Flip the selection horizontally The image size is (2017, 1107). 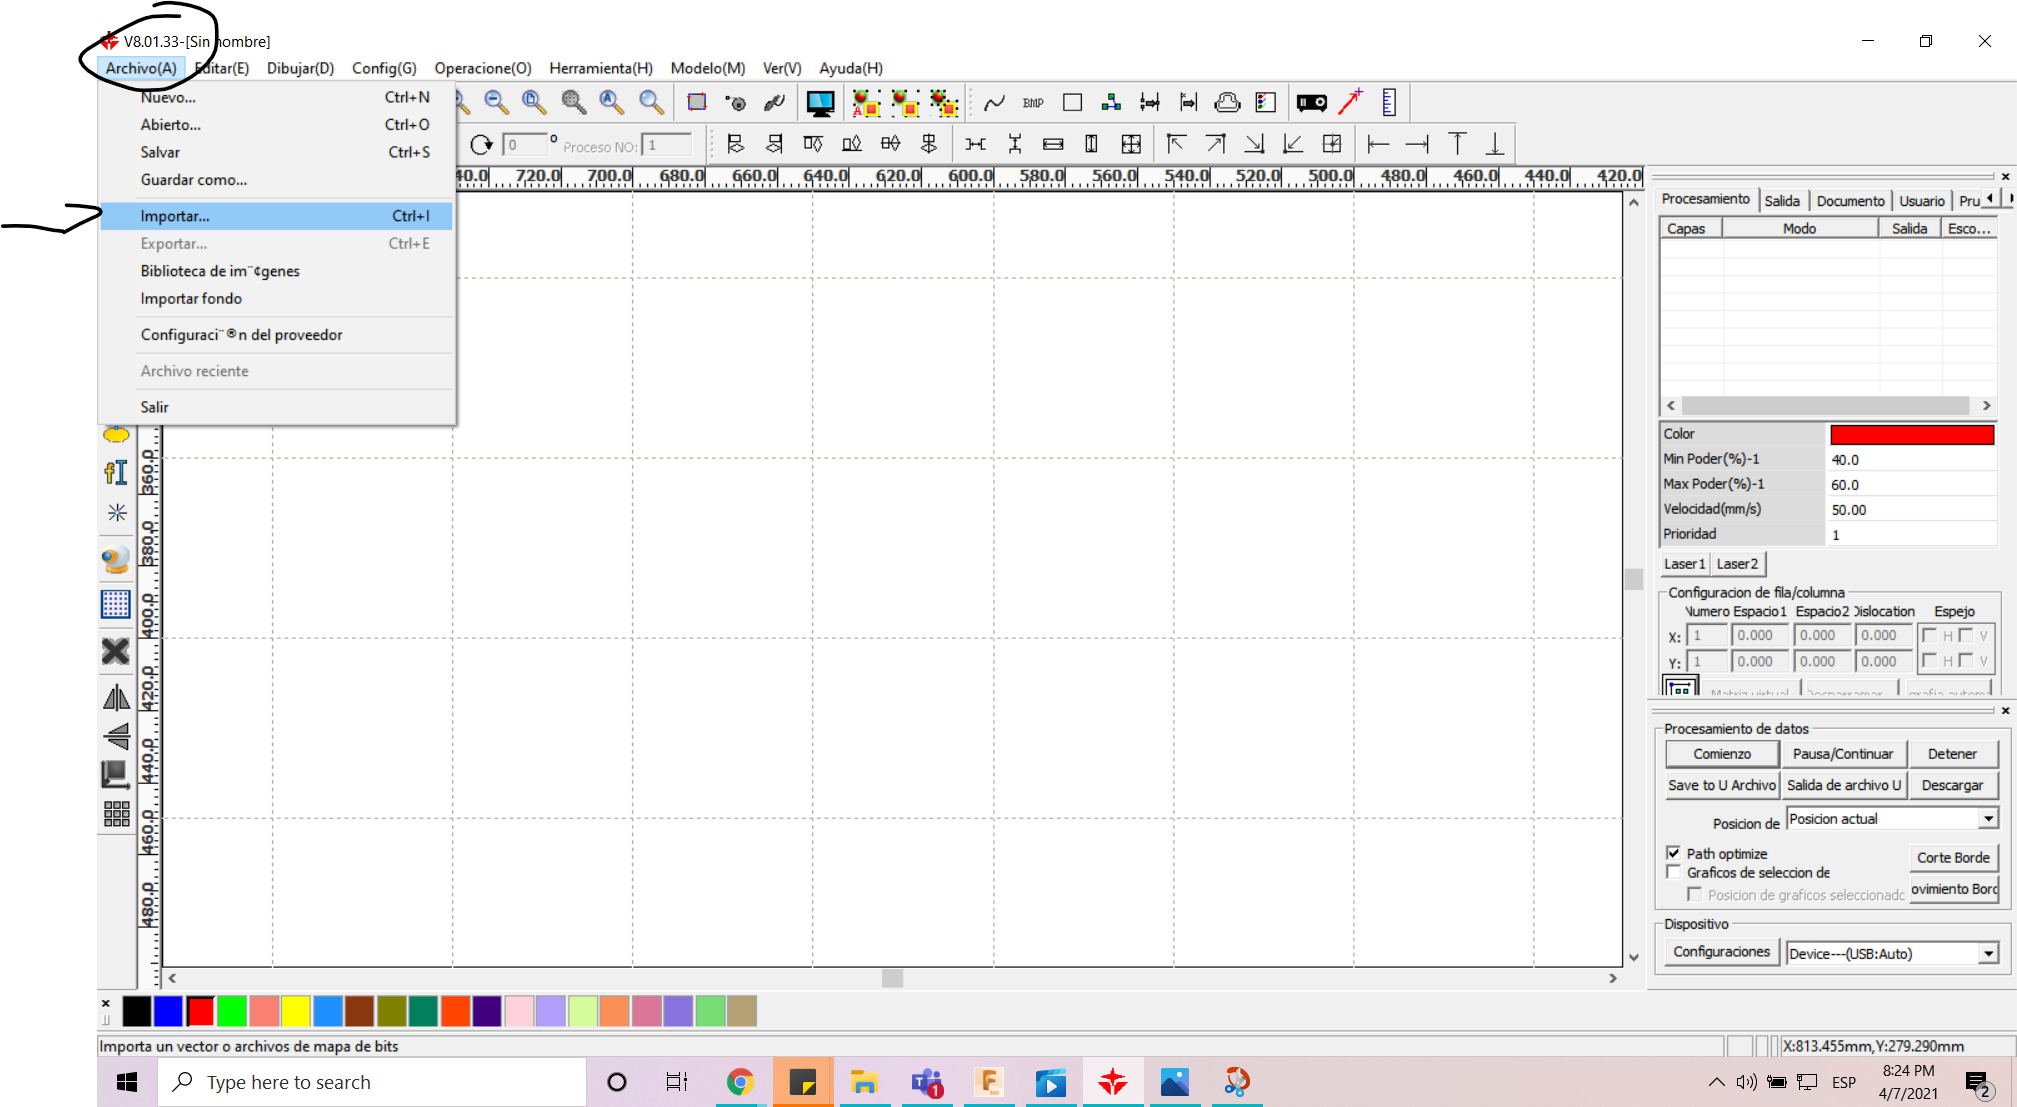pyautogui.click(x=116, y=697)
